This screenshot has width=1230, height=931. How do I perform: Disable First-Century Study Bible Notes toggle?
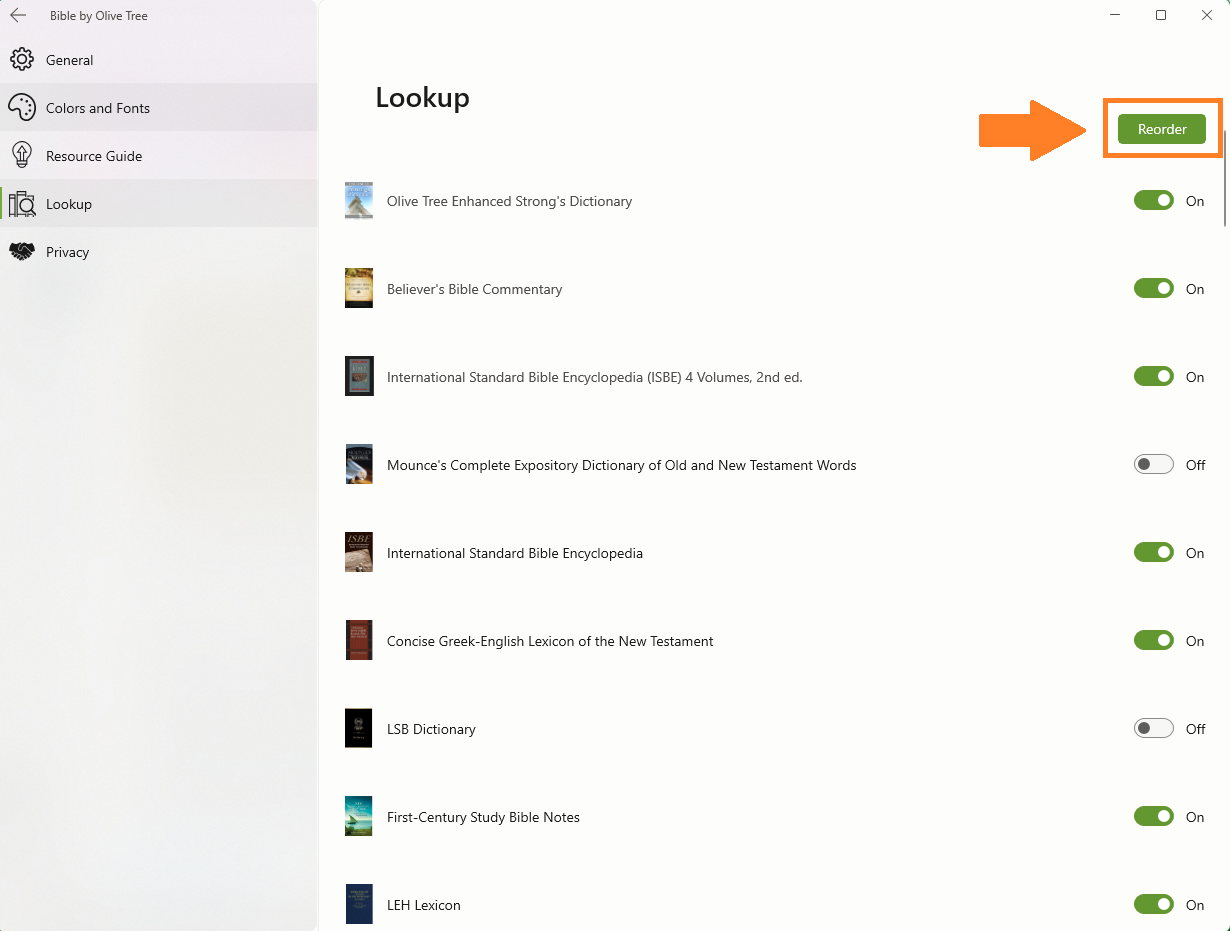(x=1154, y=817)
